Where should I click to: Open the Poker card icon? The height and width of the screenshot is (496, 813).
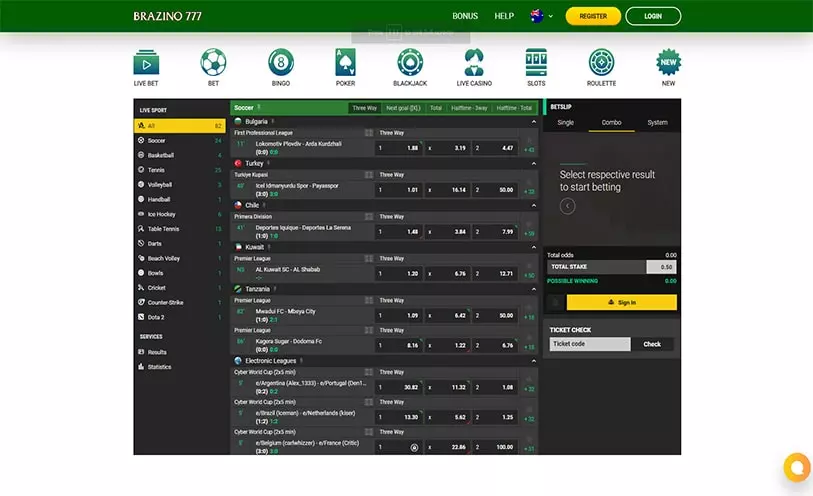tap(345, 62)
